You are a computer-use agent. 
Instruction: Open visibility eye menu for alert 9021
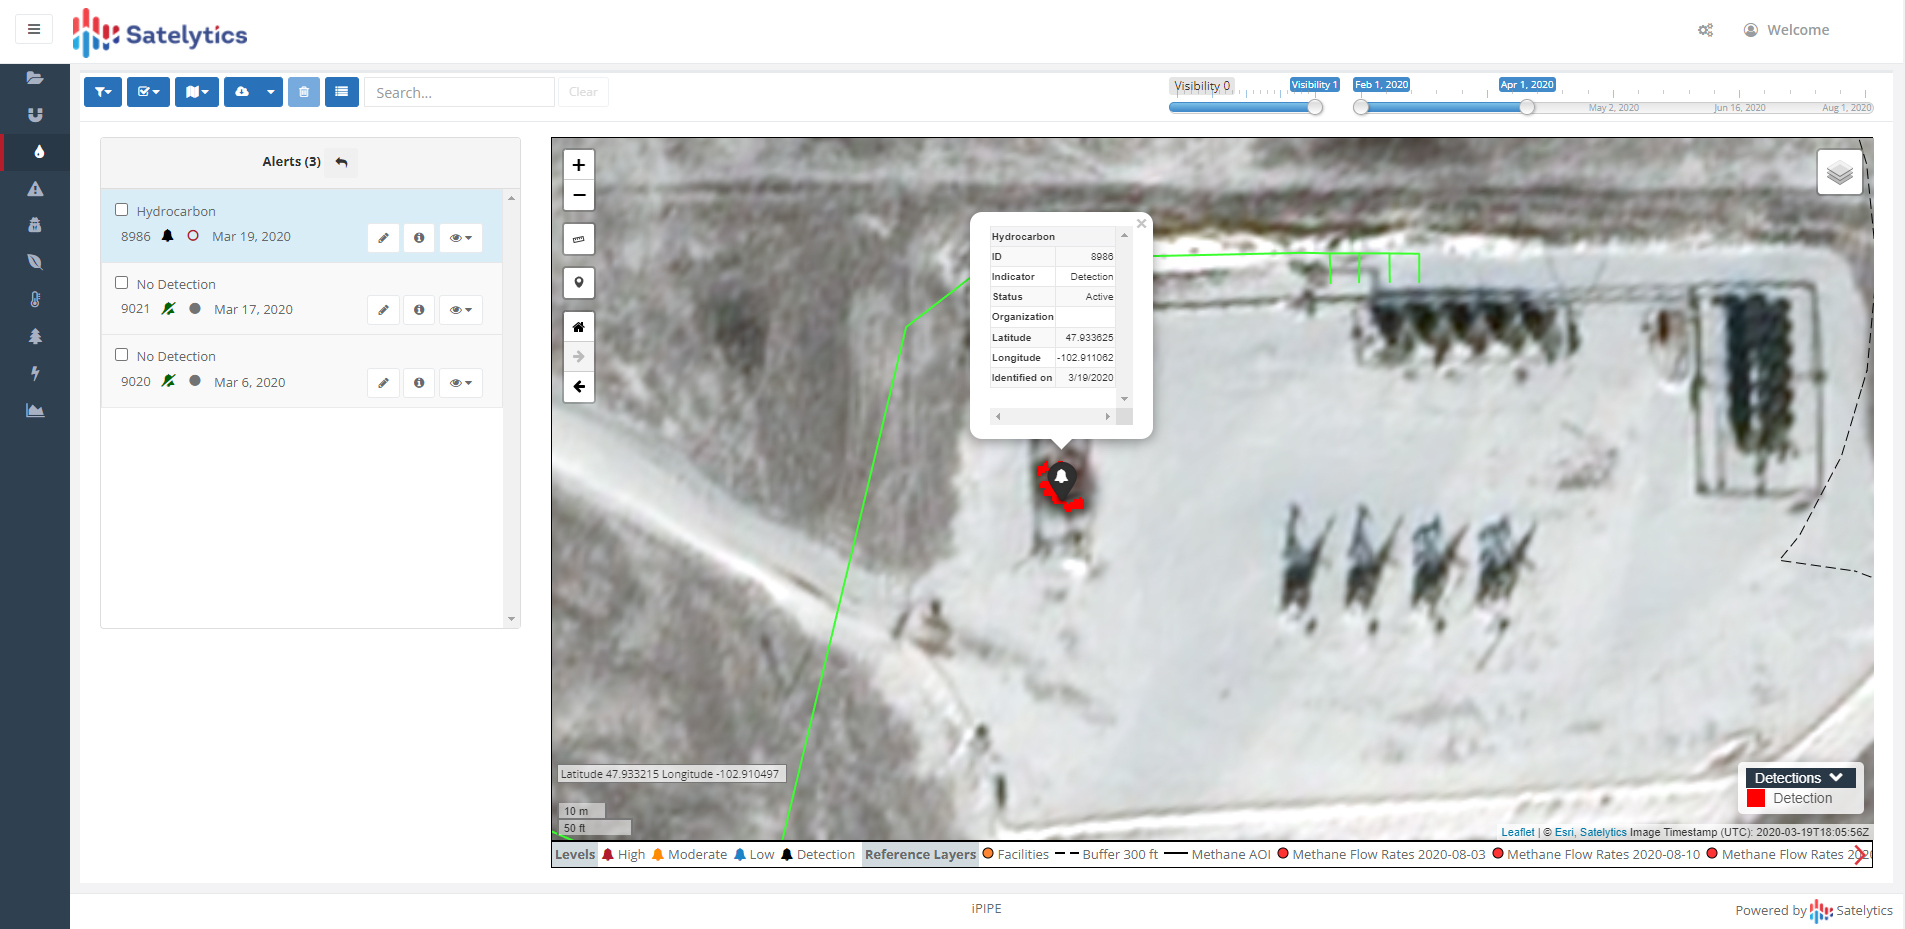pos(461,310)
